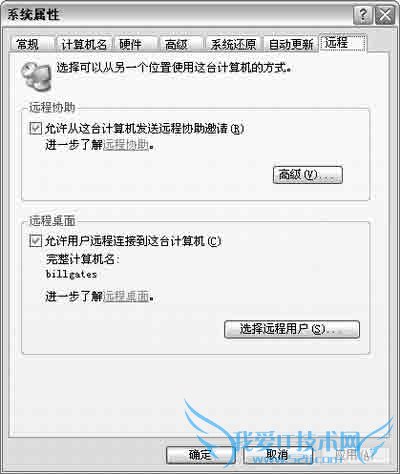
Task: Open the 远程协助 help link
Action: [x=126, y=145]
